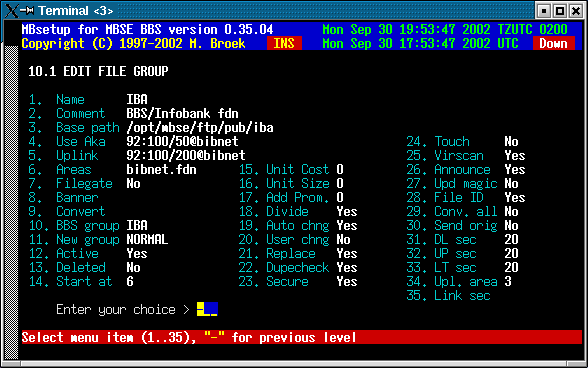Screen dimensions: 588x368
Task: Select menu item '33. LT sec'
Action: pos(441,267)
